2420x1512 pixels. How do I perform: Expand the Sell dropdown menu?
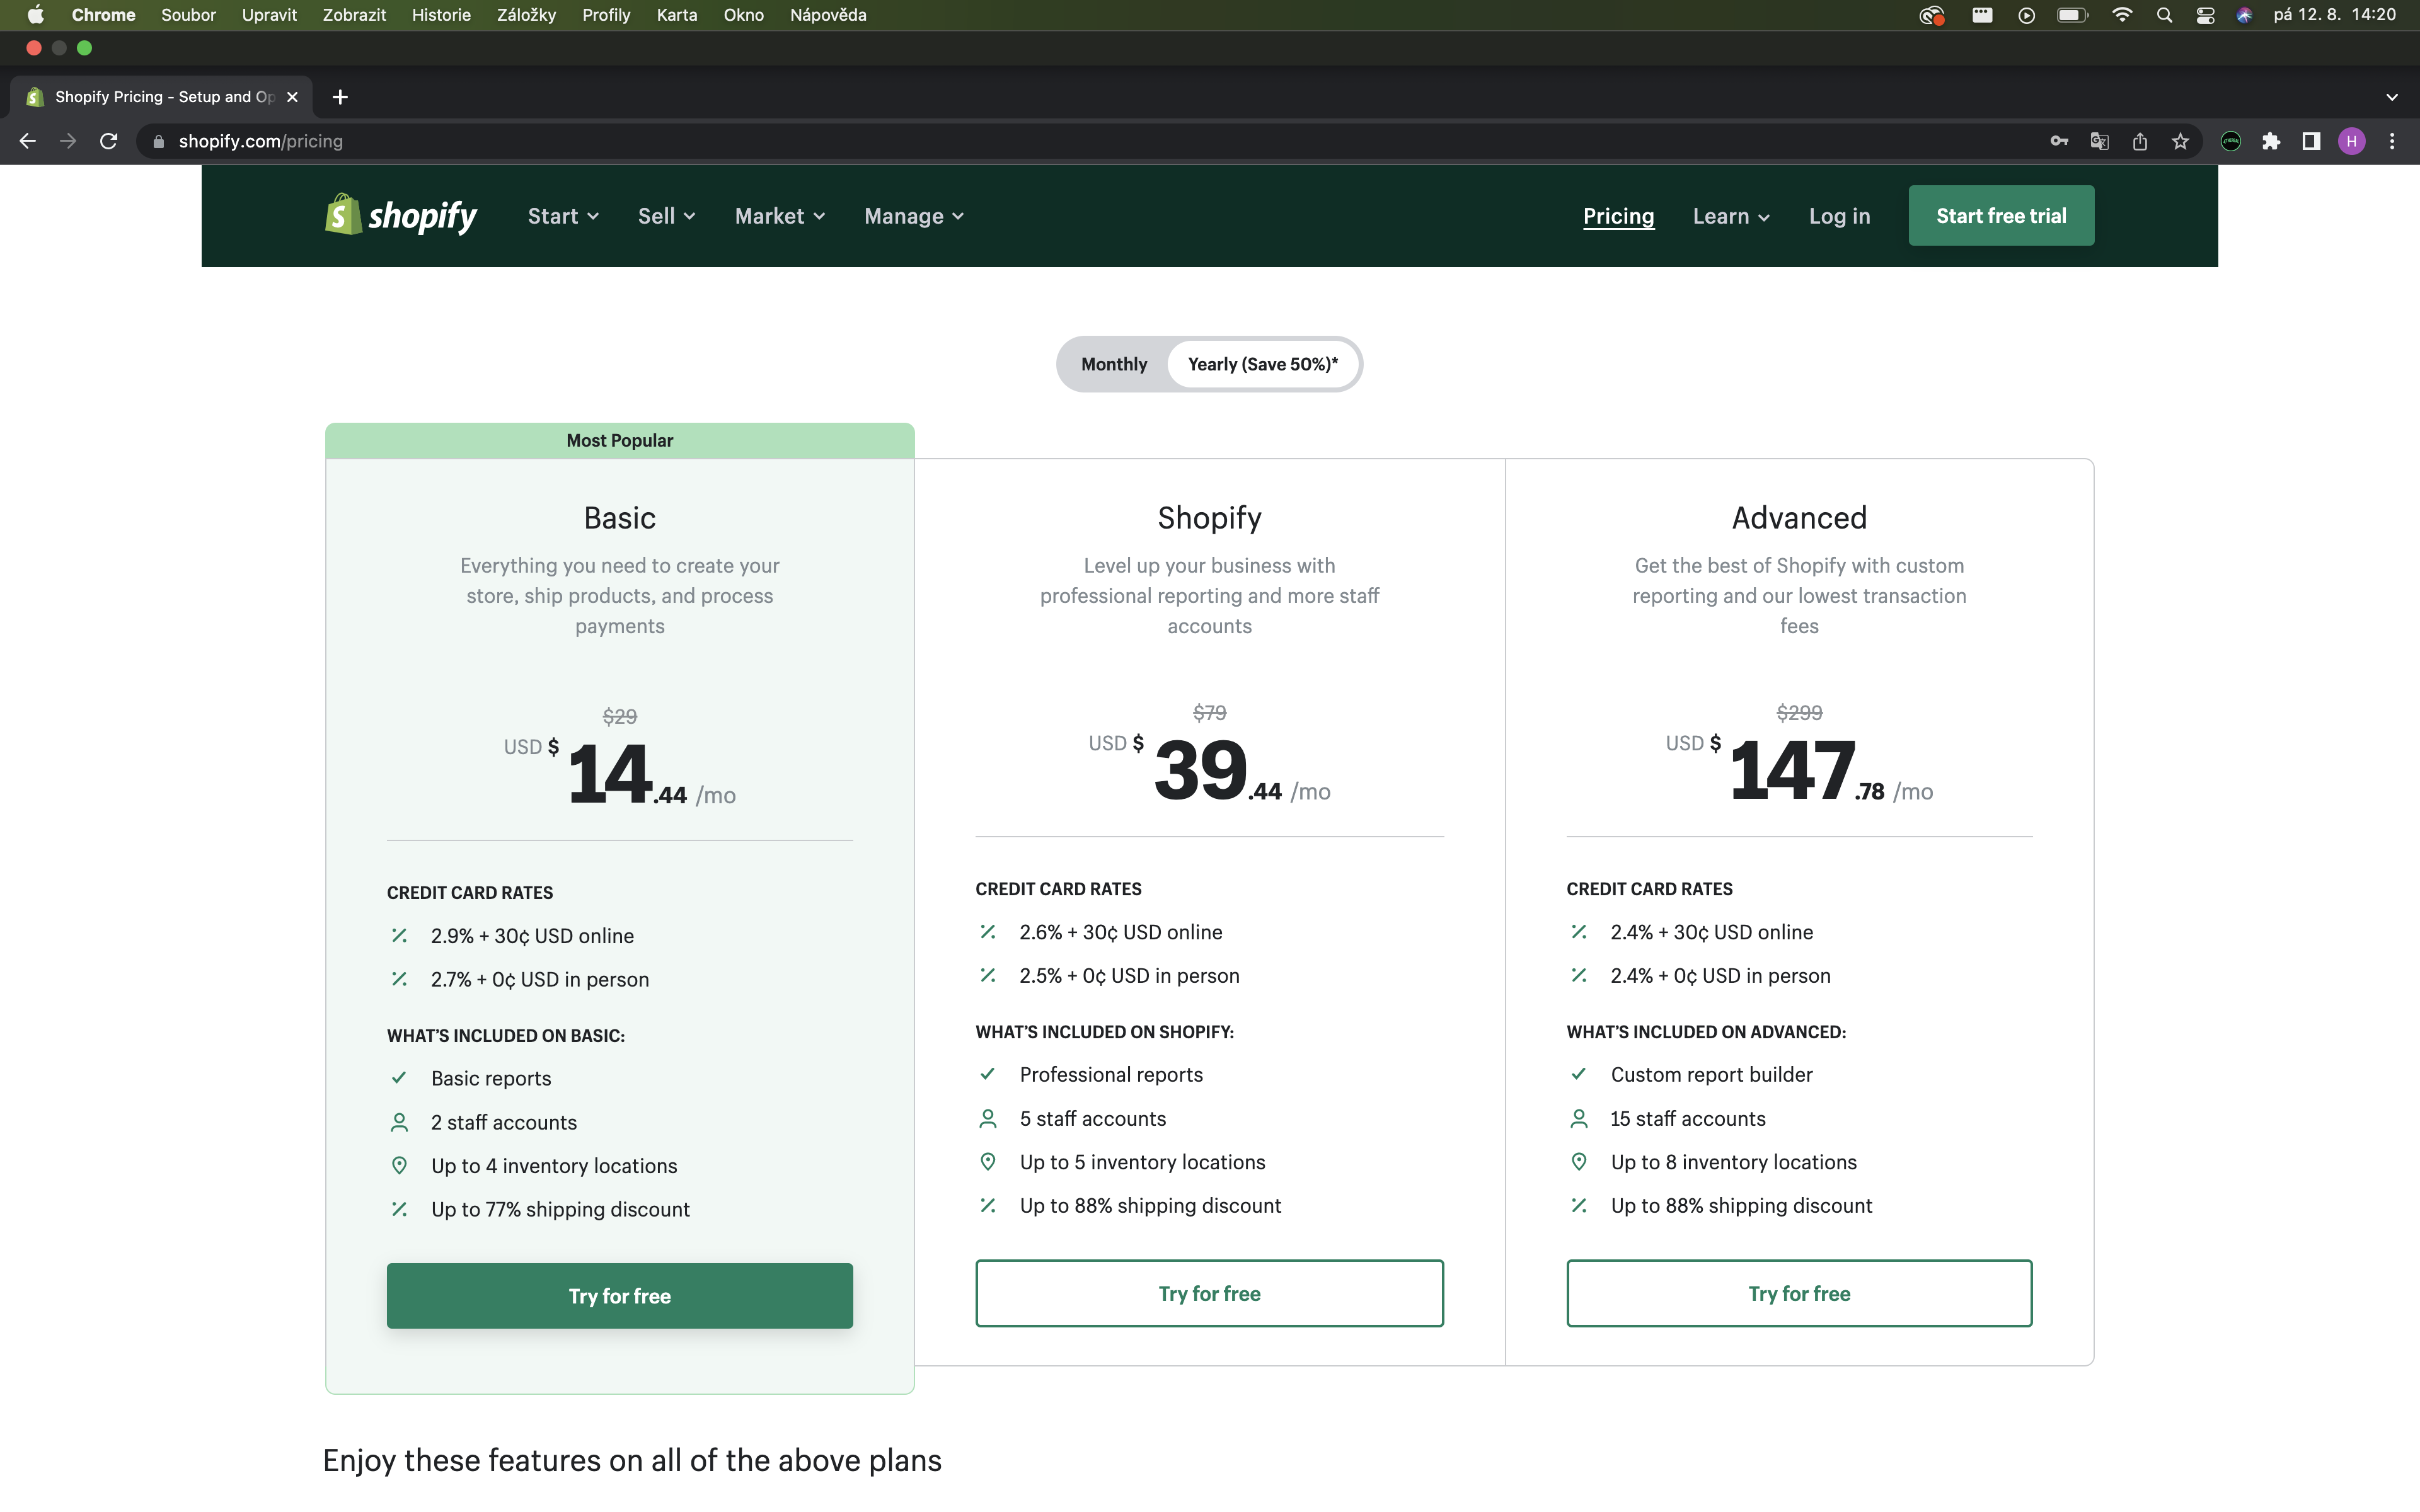tap(666, 216)
